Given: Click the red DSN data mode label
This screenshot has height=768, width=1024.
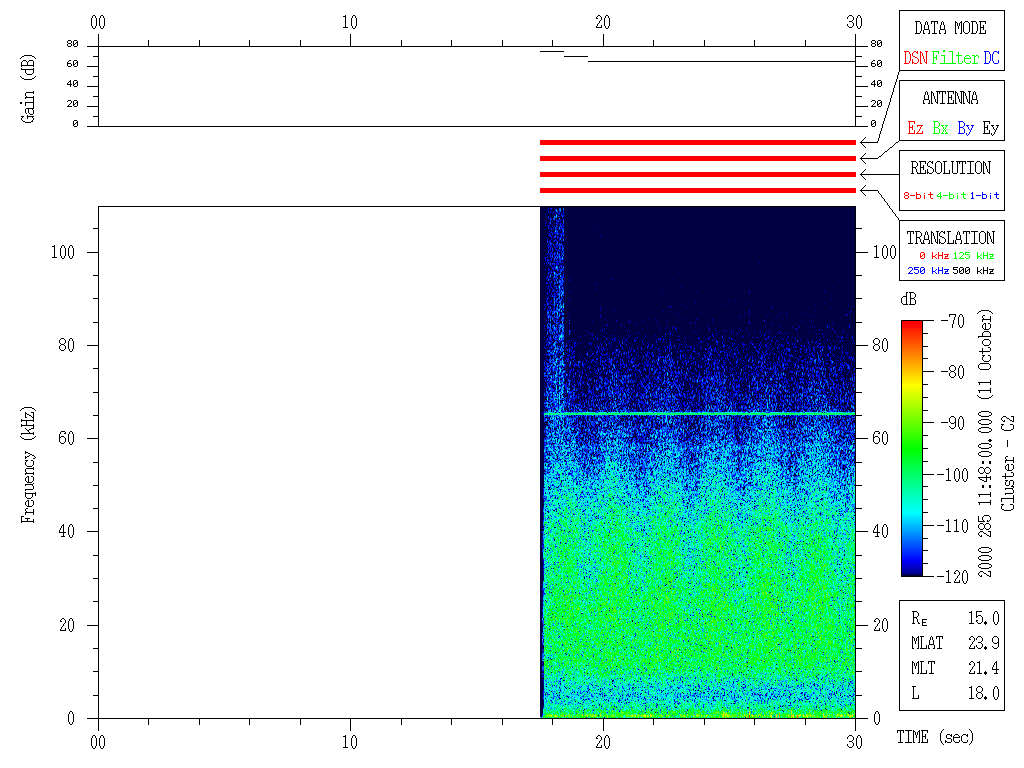Looking at the screenshot, I should click(915, 59).
